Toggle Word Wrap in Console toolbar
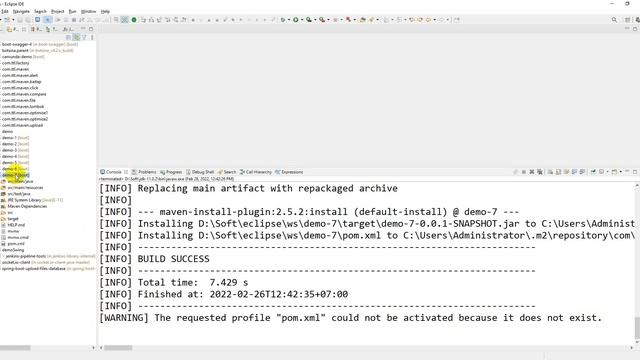The width and height of the screenshot is (640, 360). (567, 172)
